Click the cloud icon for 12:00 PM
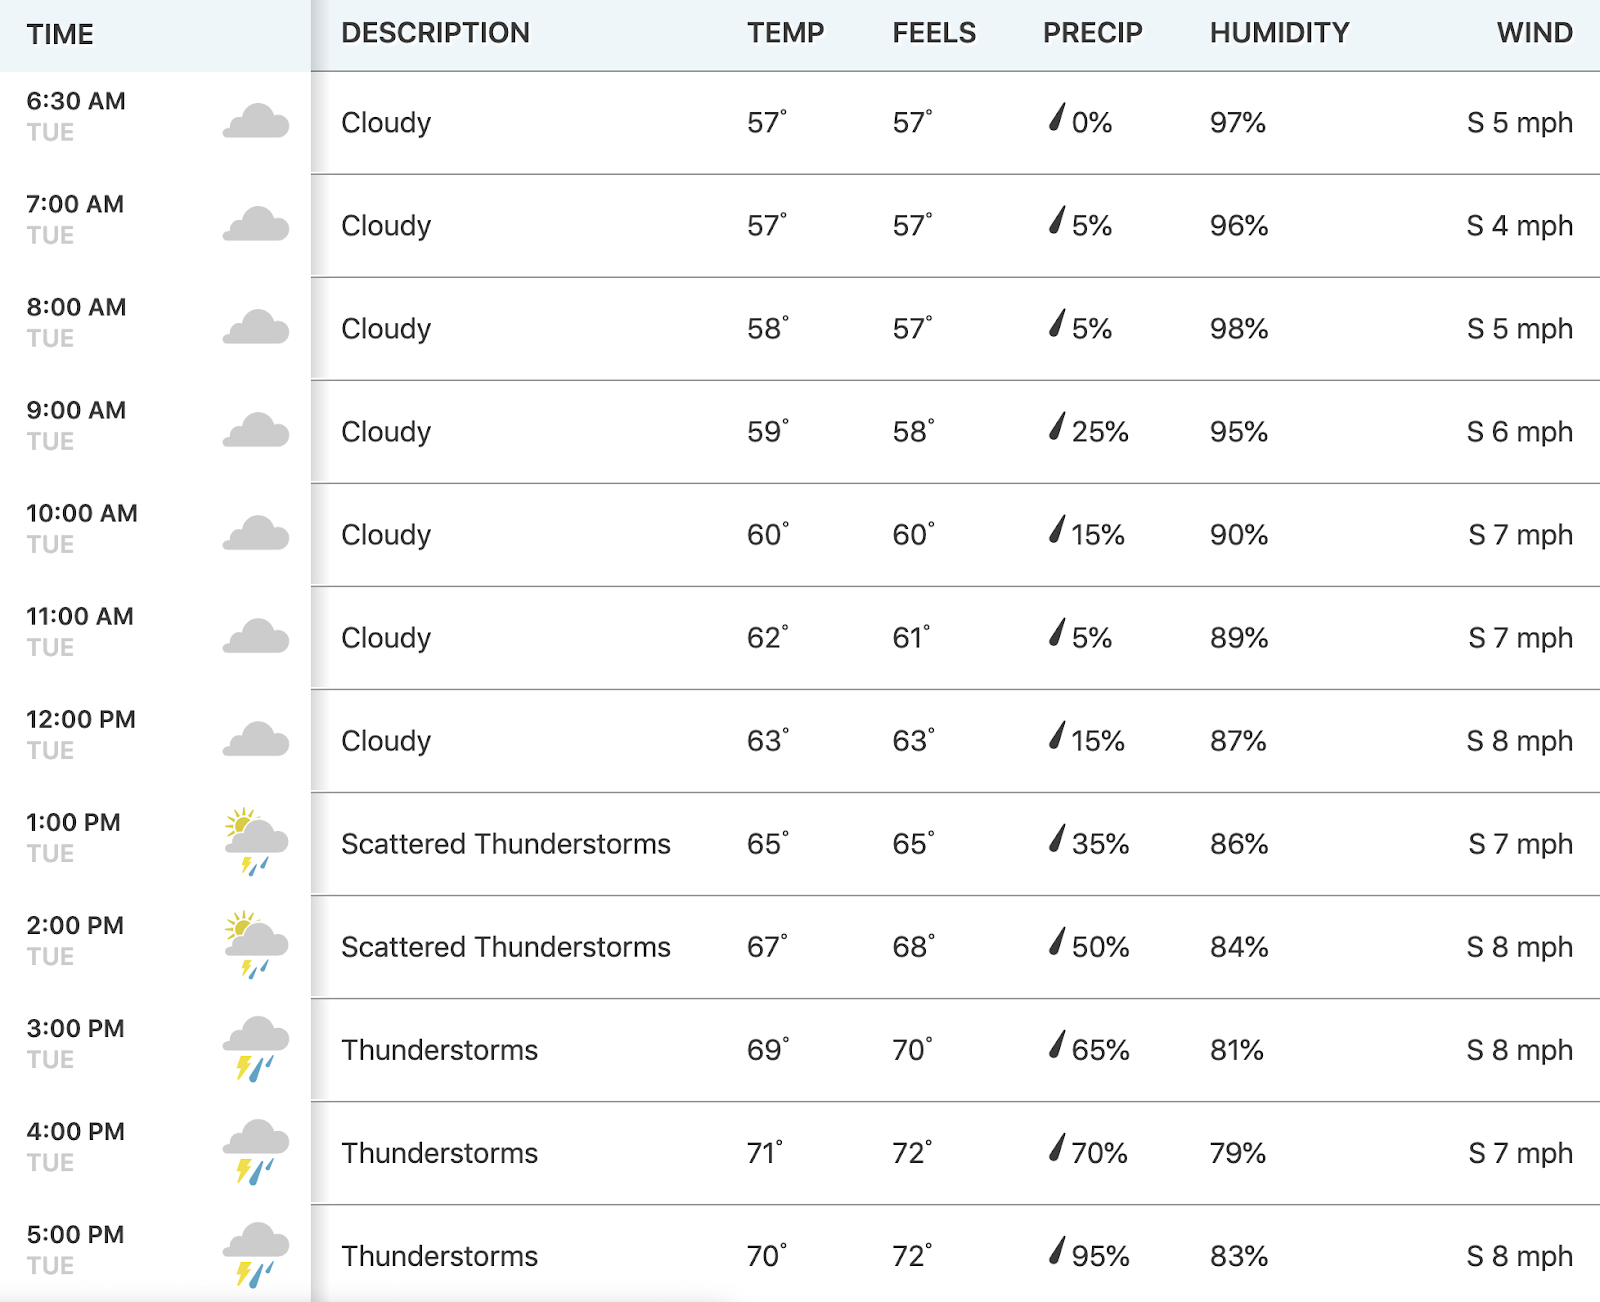 pyautogui.click(x=256, y=739)
